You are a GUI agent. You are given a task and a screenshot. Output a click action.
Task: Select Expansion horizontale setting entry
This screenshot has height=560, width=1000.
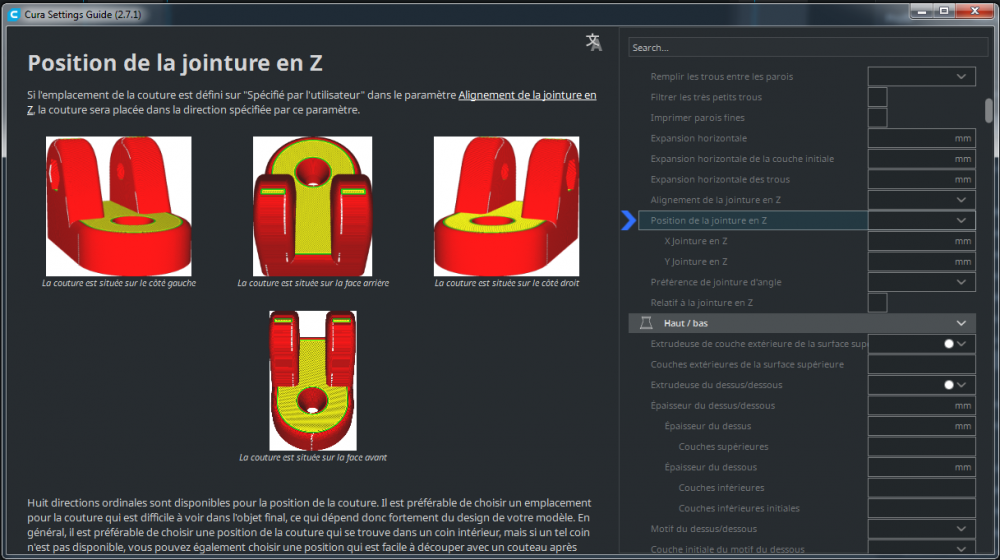pyautogui.click(x=698, y=138)
